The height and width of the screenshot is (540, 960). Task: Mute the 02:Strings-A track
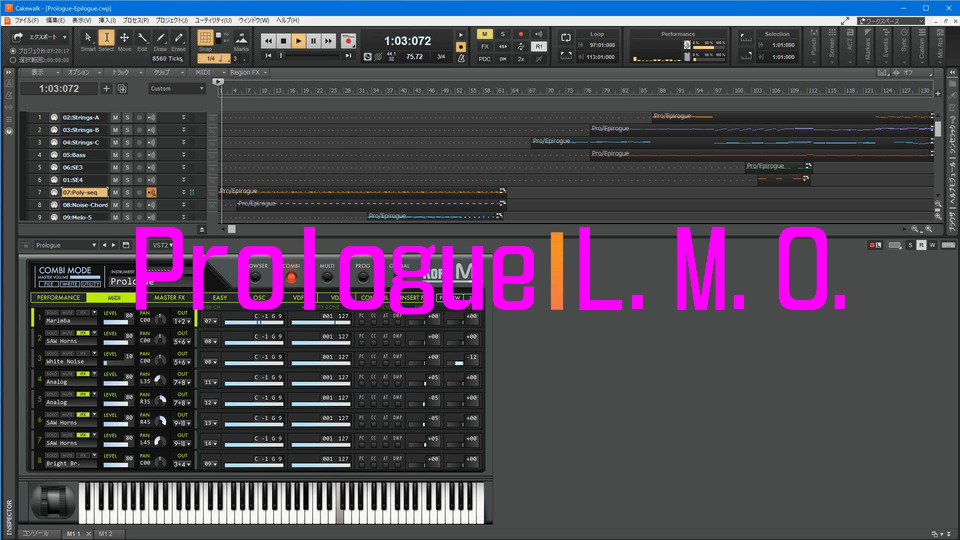[x=115, y=118]
